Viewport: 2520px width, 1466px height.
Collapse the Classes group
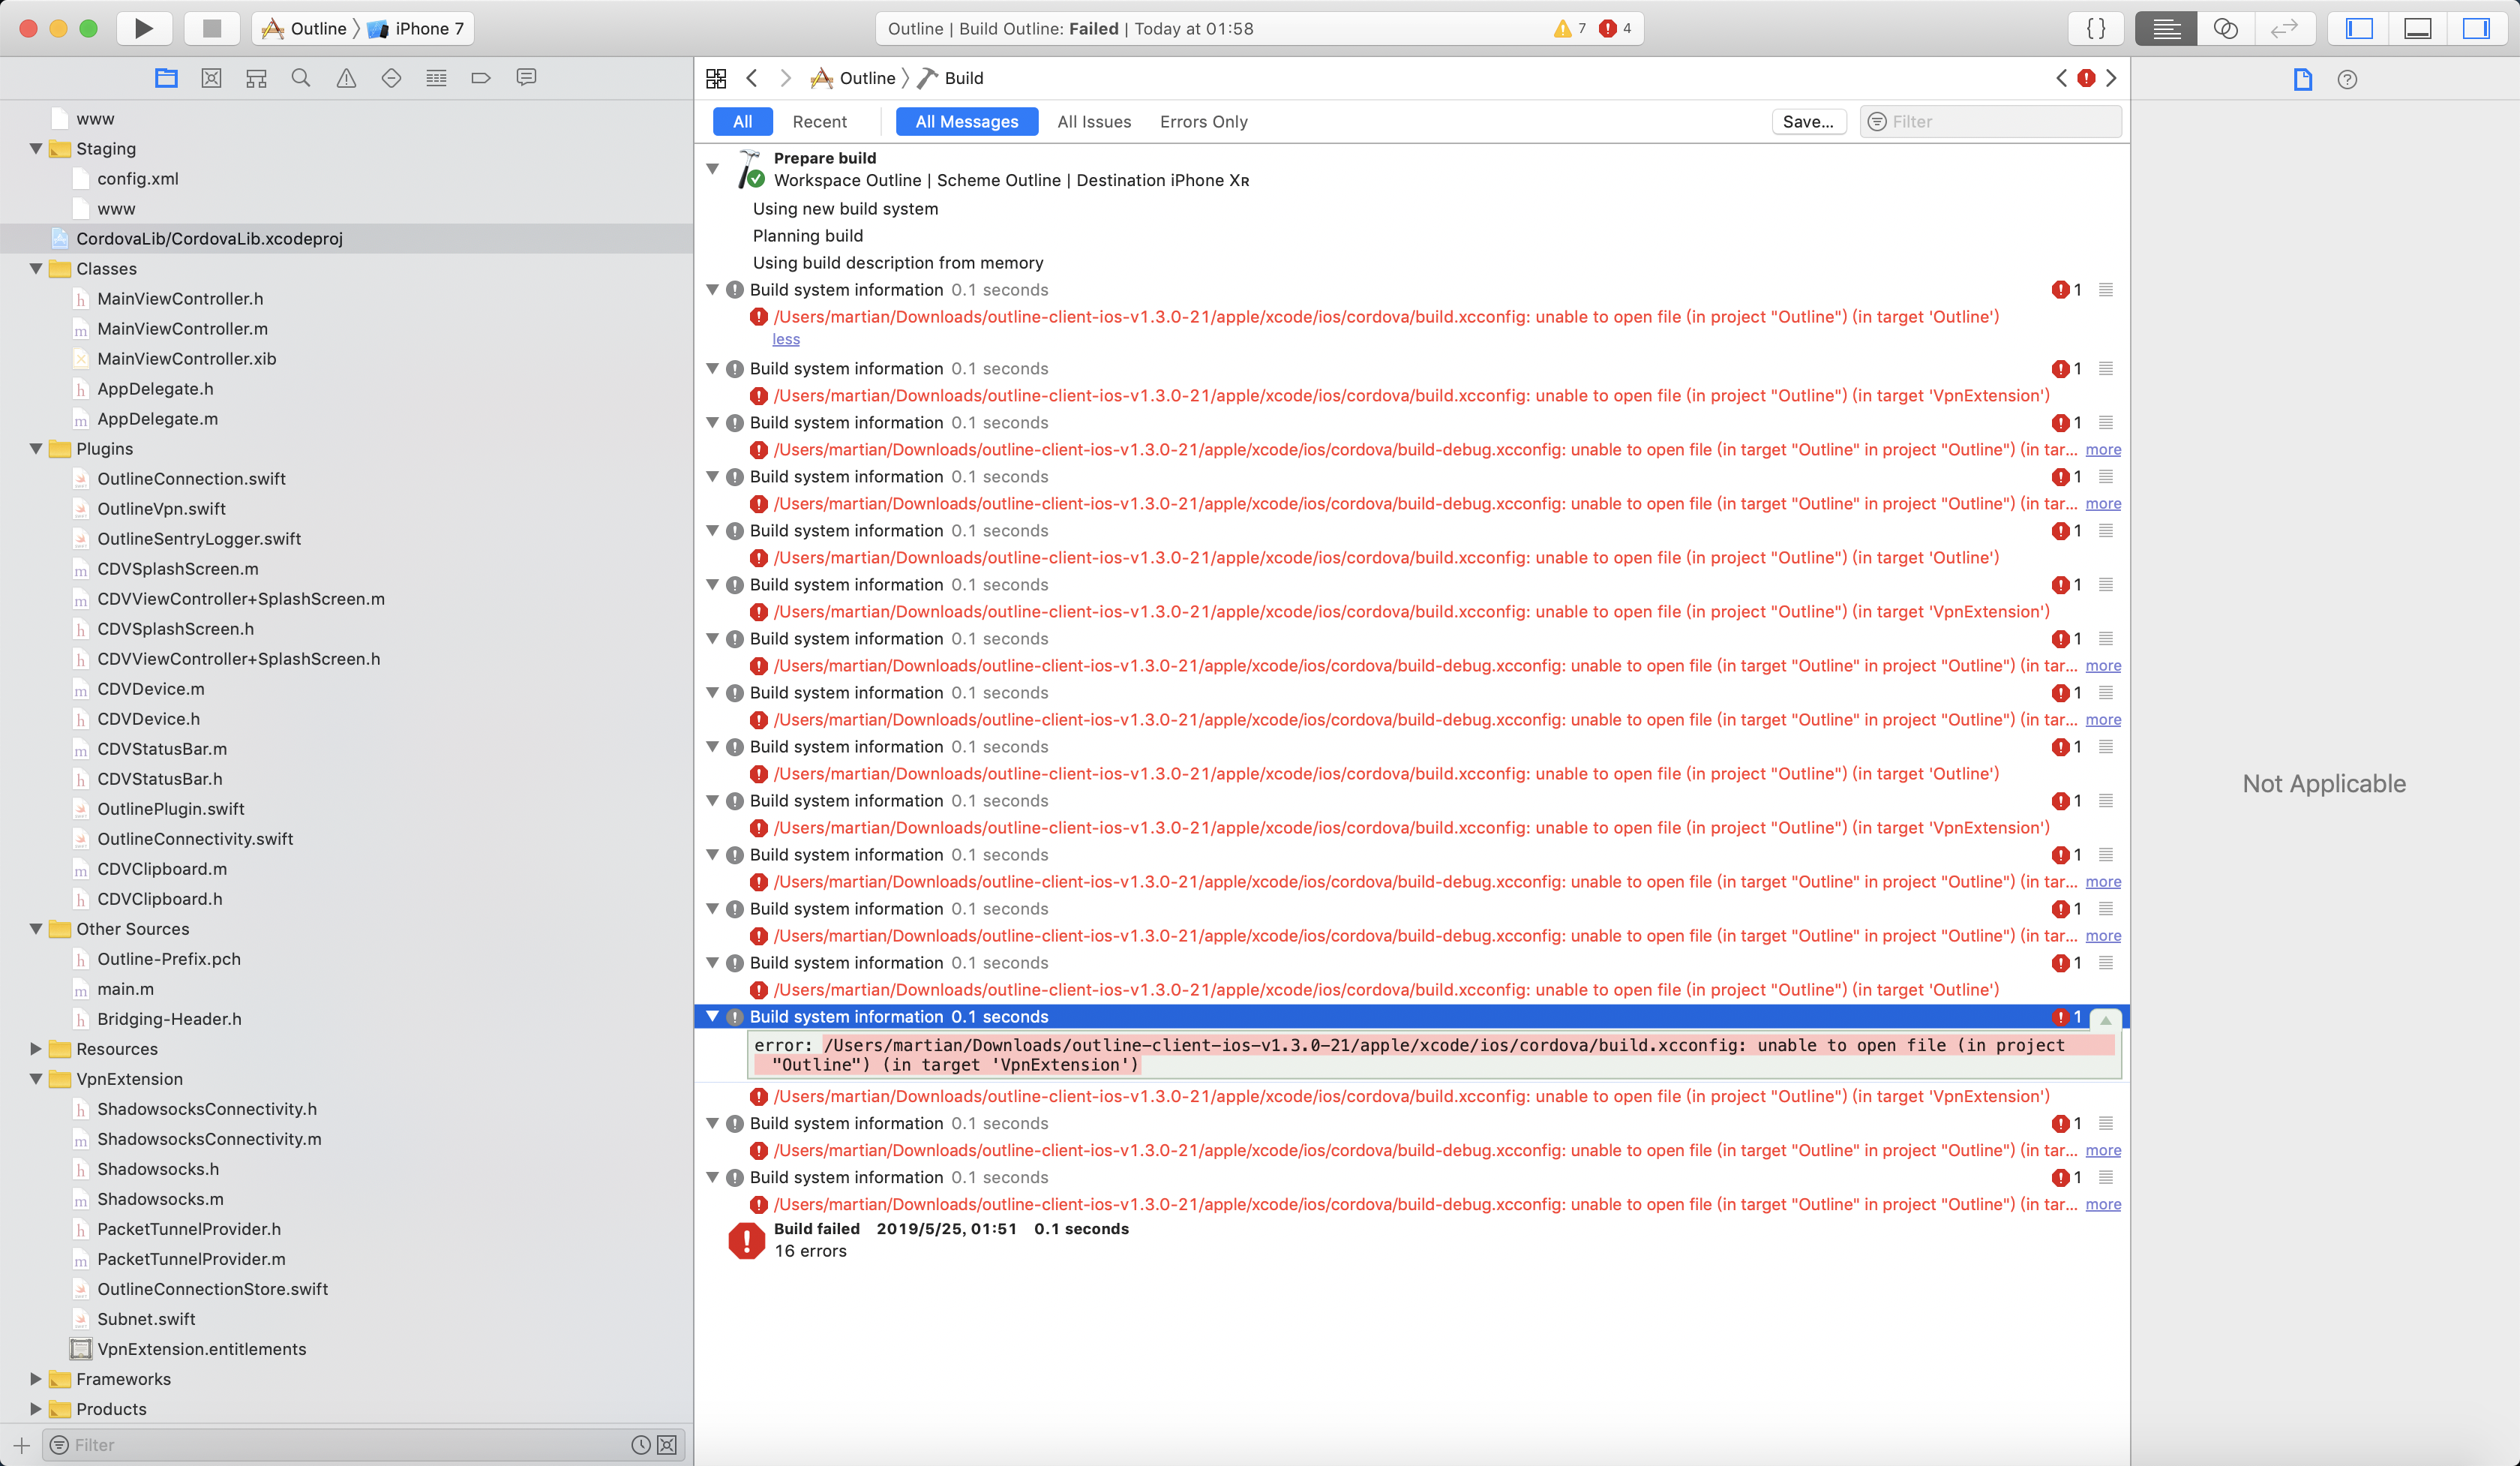tap(36, 268)
